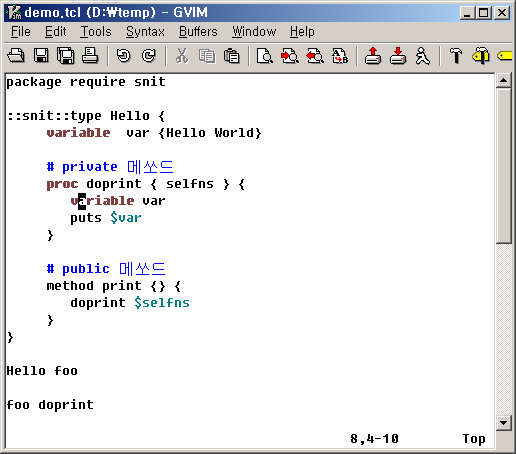Image resolution: width=516 pixels, height=454 pixels.
Task: Open the Buffers menu
Action: (198, 32)
